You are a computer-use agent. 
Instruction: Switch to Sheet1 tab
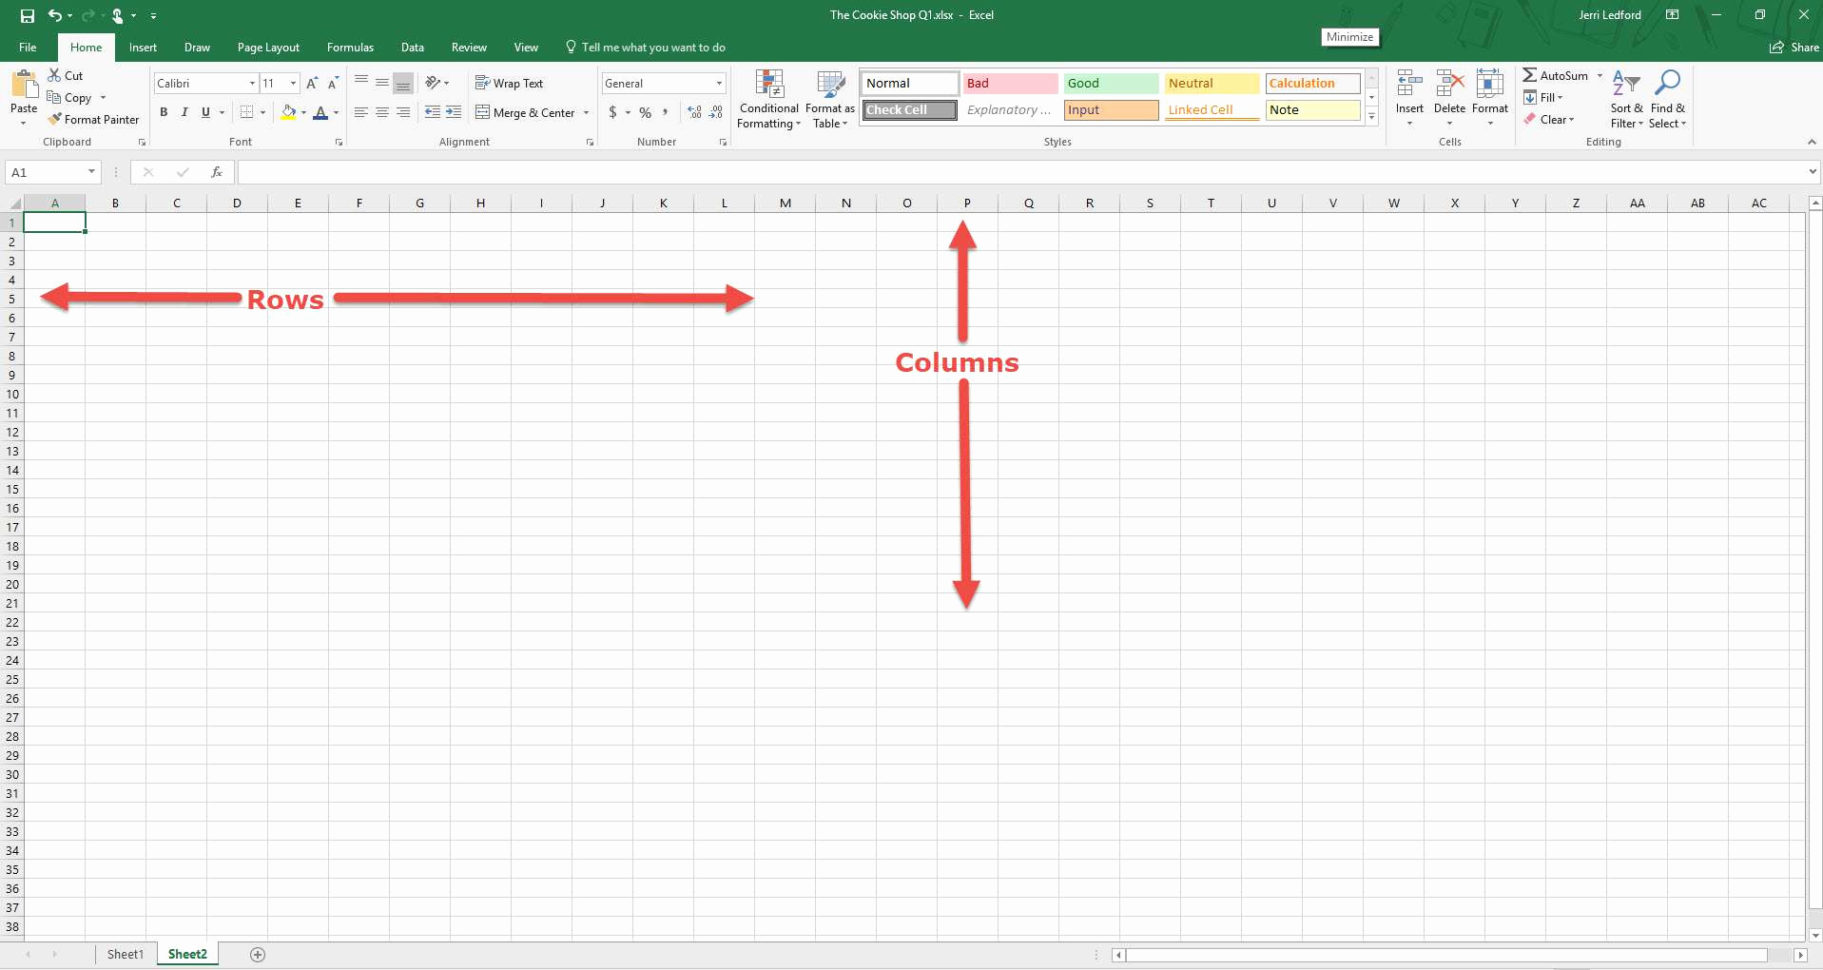125,955
